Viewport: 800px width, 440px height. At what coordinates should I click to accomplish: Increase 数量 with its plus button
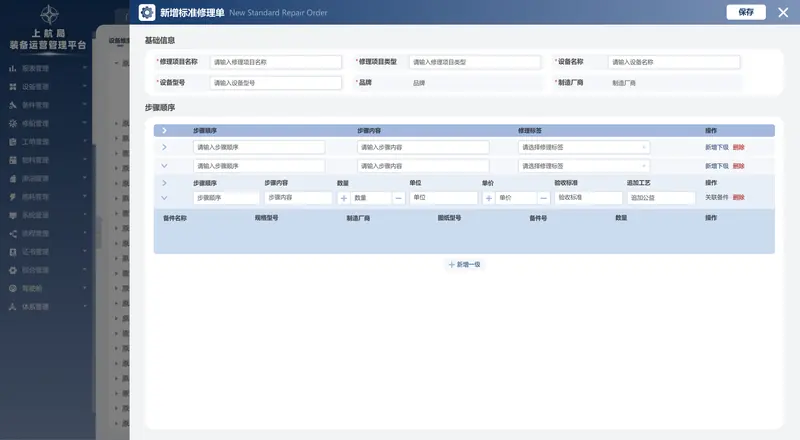click(x=343, y=198)
